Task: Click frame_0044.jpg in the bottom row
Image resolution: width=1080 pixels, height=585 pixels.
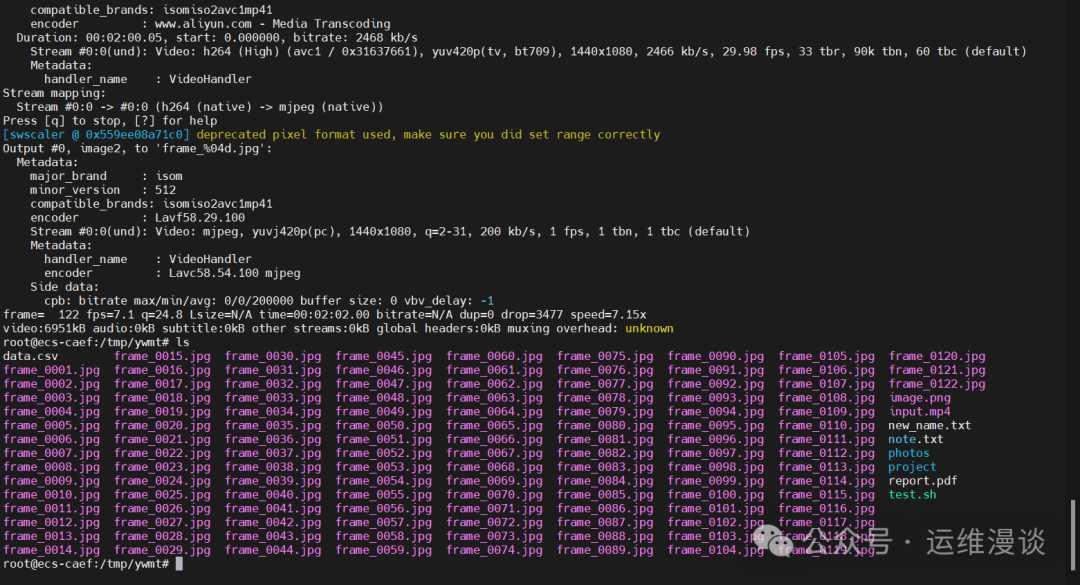Action: [273, 550]
